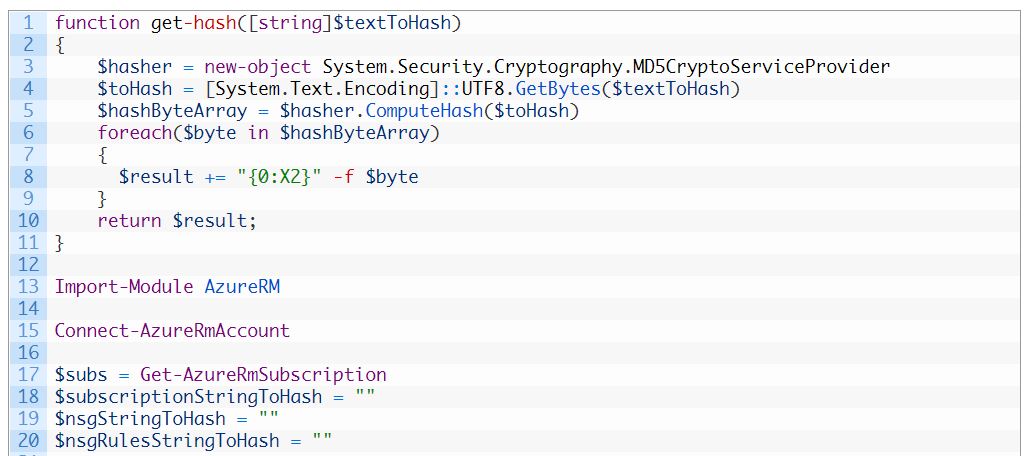Click the AzureRM module name
Image resolution: width=1031 pixels, height=456 pixels.
(242, 287)
